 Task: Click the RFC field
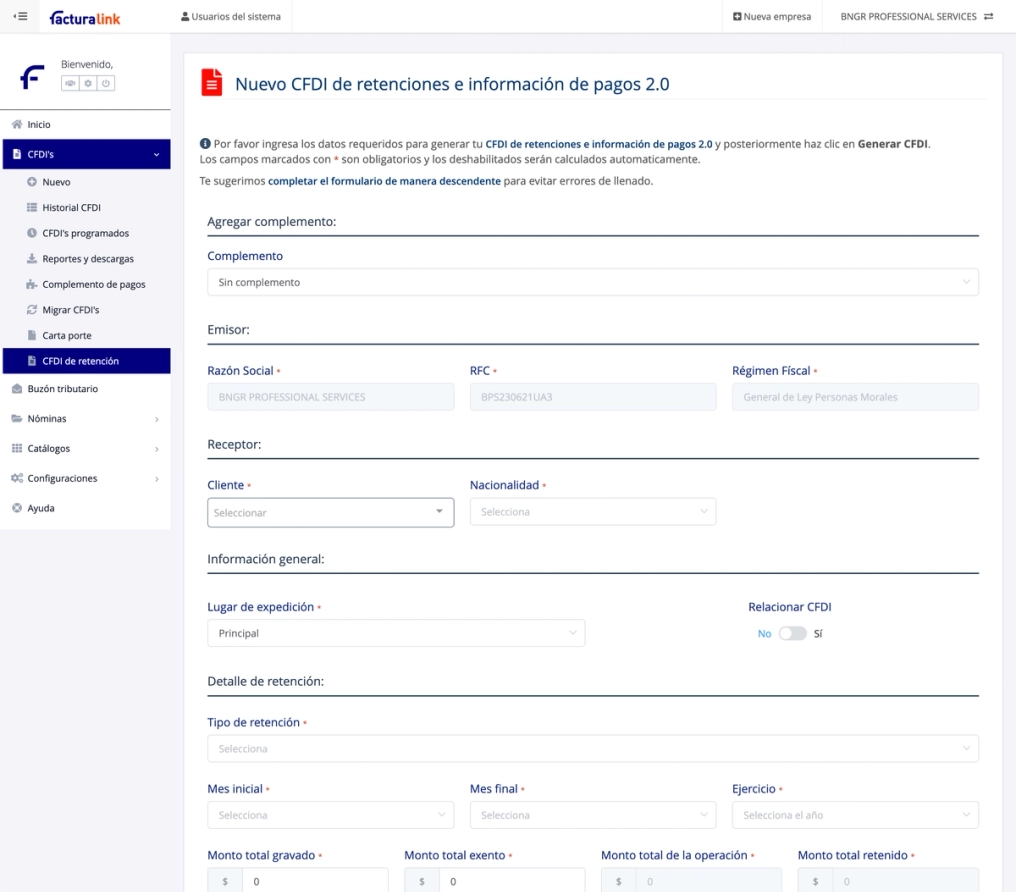pyautogui.click(x=593, y=397)
